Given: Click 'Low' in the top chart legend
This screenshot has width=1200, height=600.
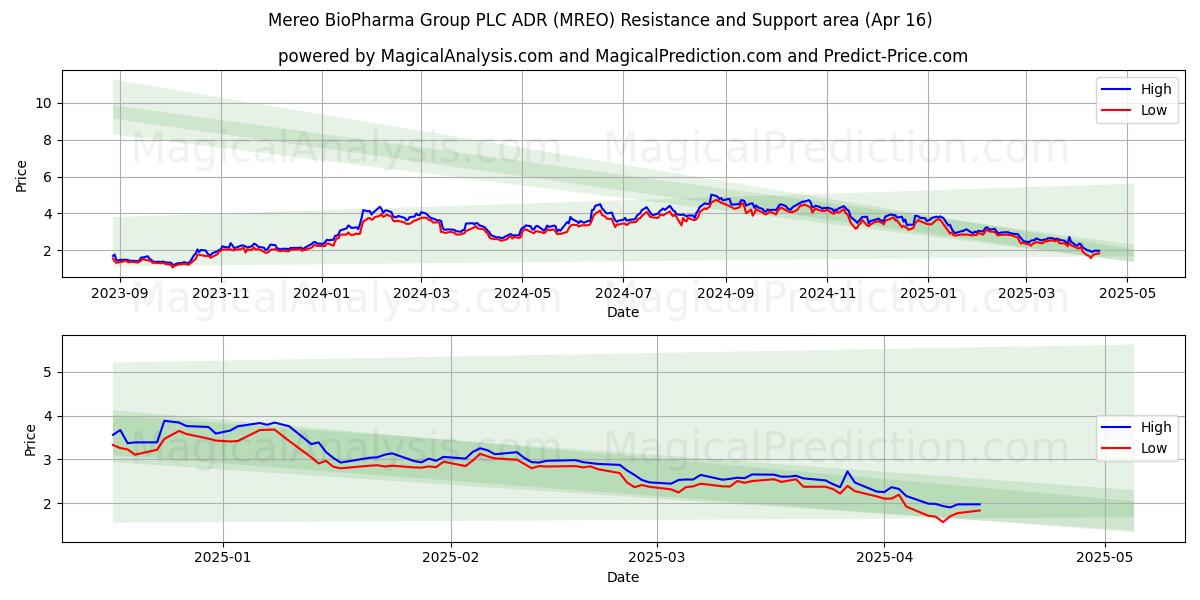Looking at the screenshot, I should click(1154, 110).
